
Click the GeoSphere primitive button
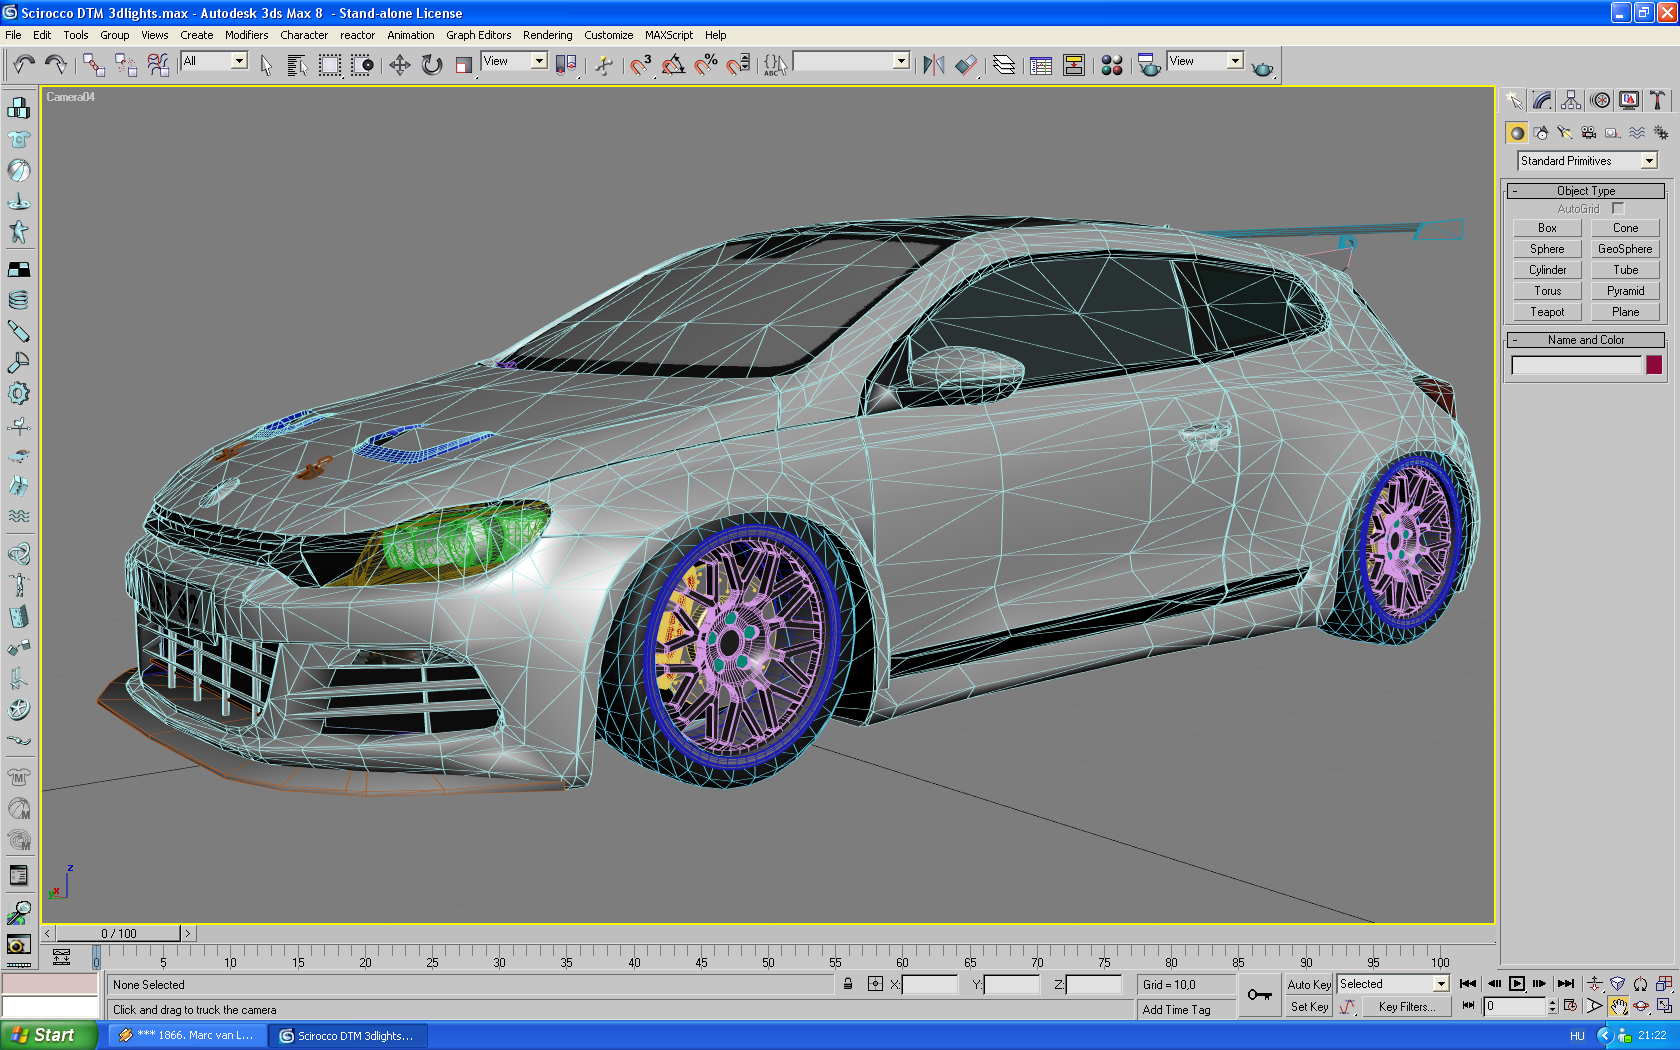point(1625,249)
